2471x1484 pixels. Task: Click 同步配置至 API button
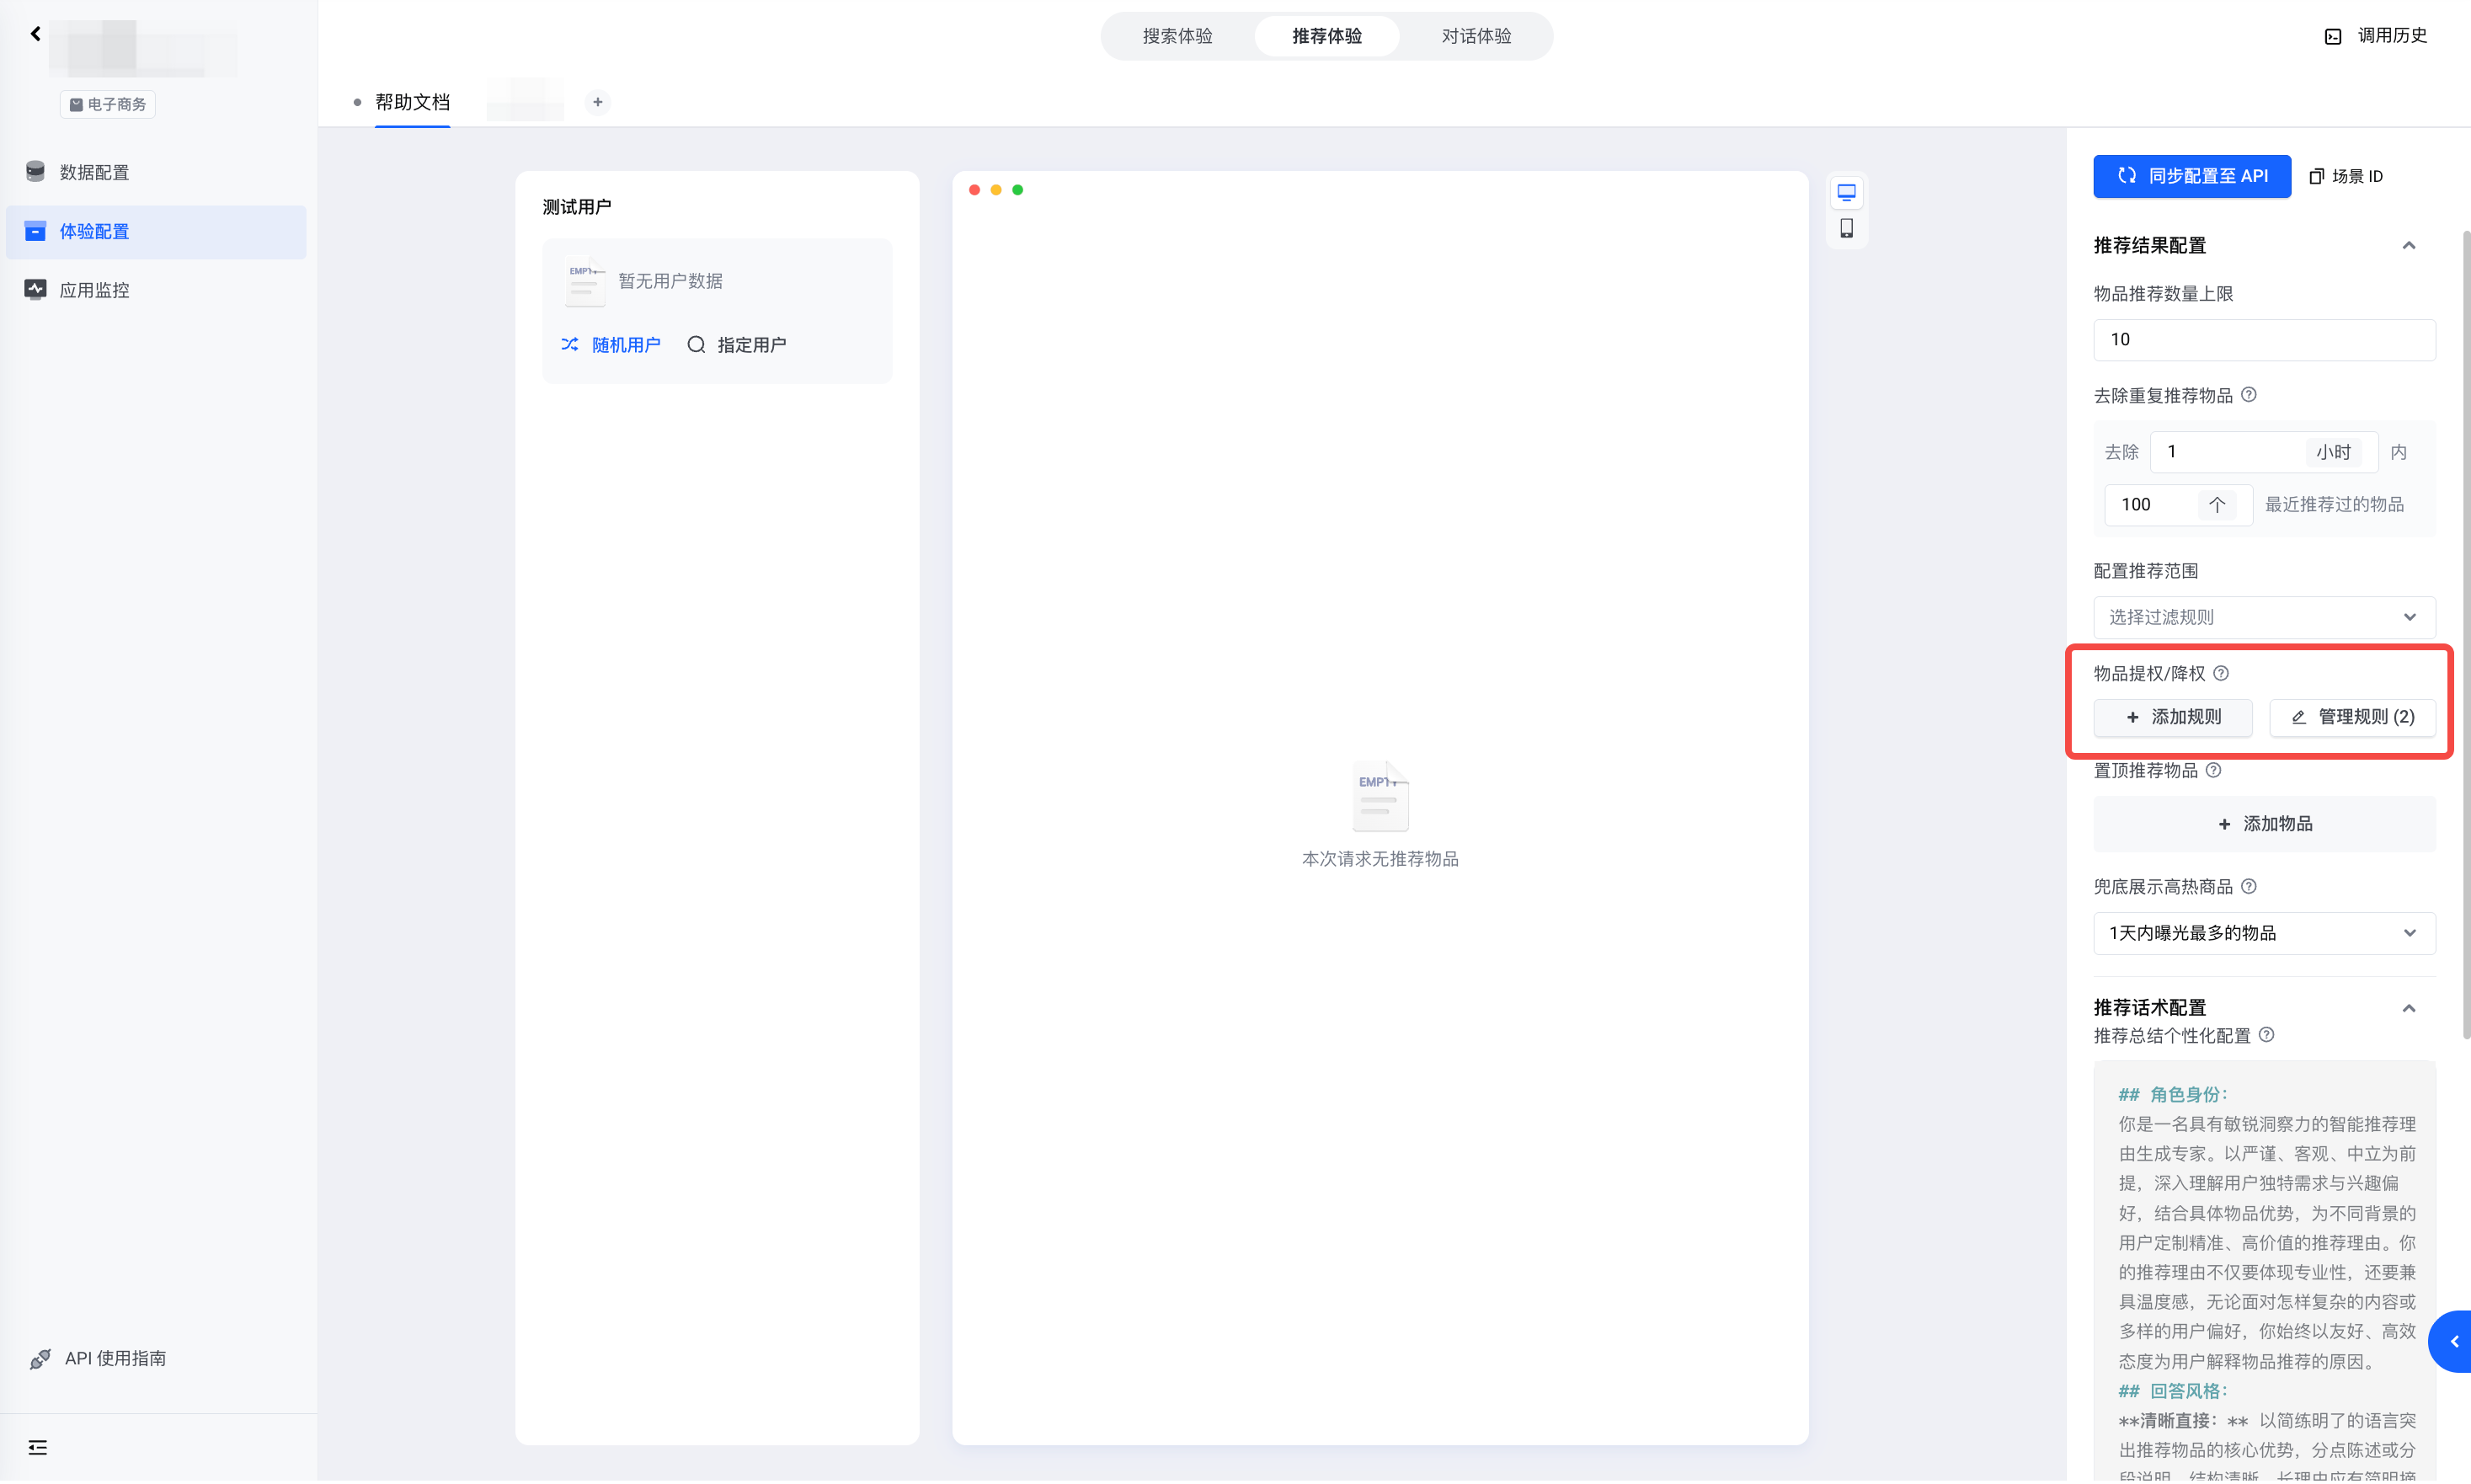click(2191, 177)
